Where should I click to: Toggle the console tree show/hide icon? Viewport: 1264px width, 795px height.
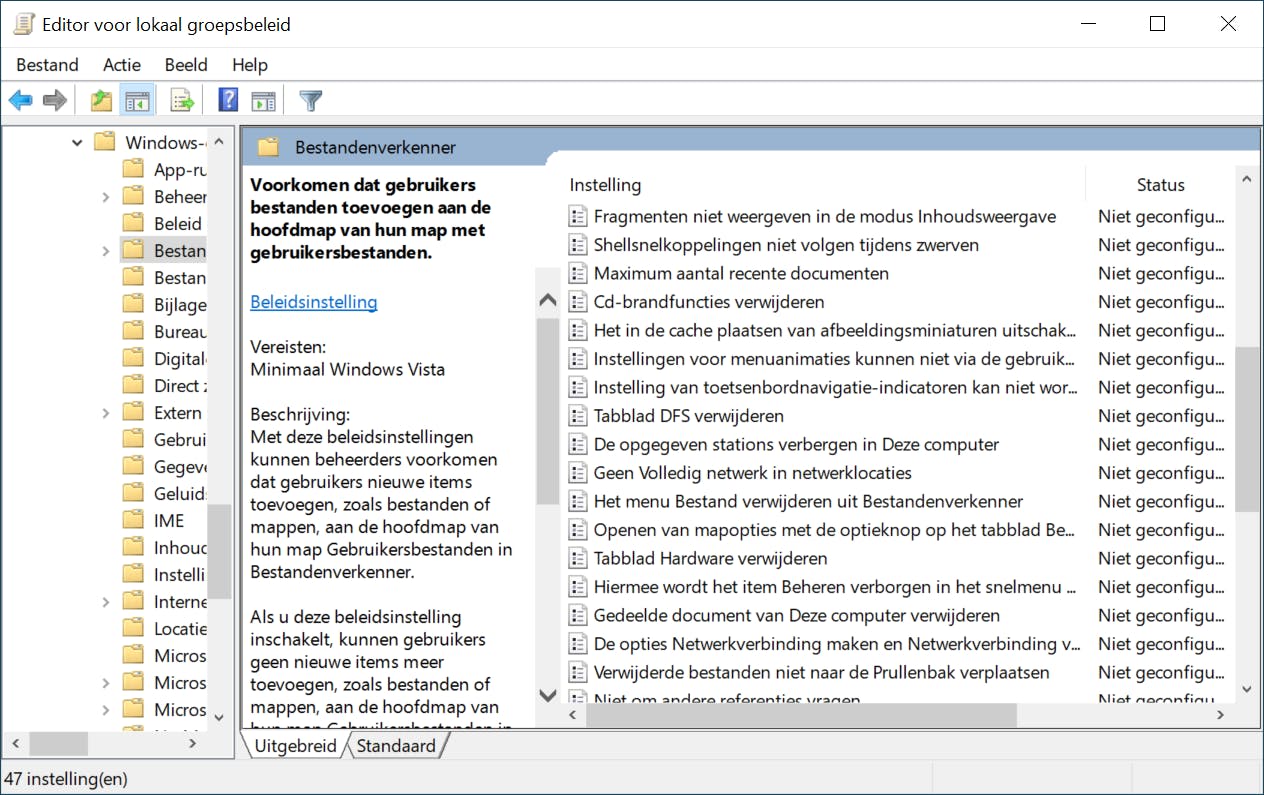pyautogui.click(x=137, y=100)
